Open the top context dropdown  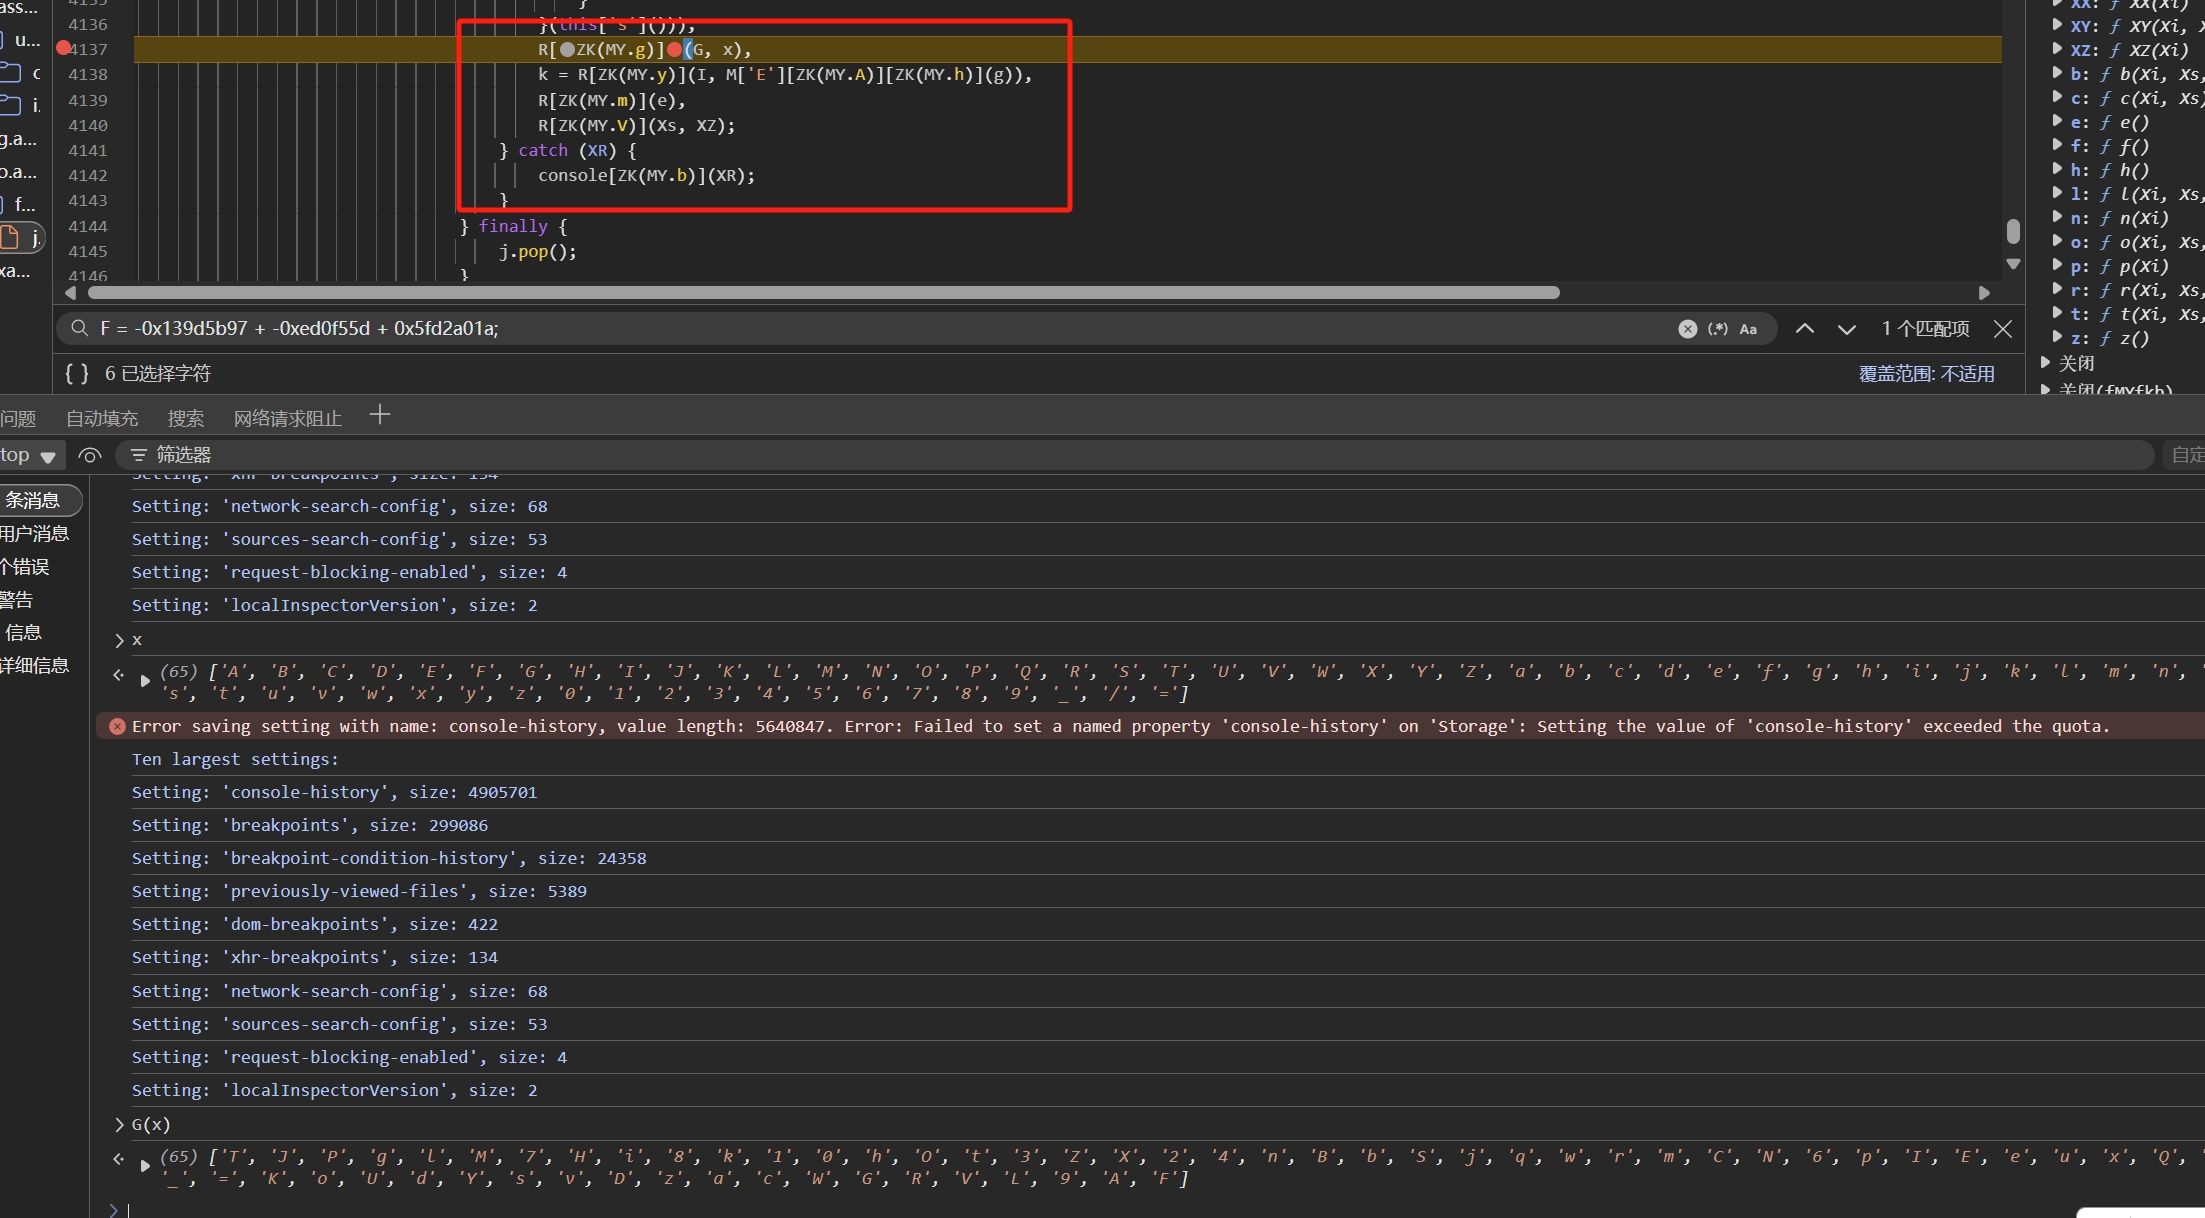(x=28, y=455)
